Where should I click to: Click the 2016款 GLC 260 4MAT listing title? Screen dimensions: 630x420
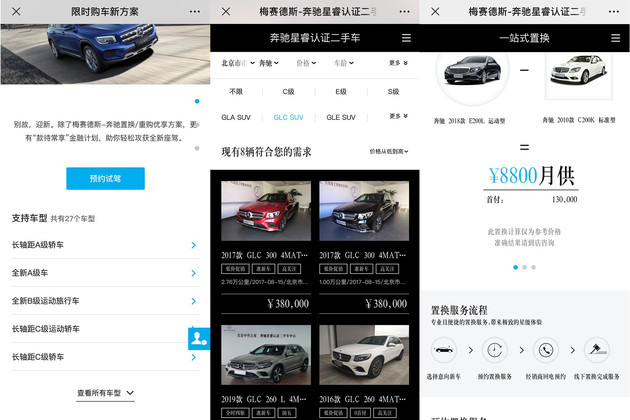click(362, 399)
